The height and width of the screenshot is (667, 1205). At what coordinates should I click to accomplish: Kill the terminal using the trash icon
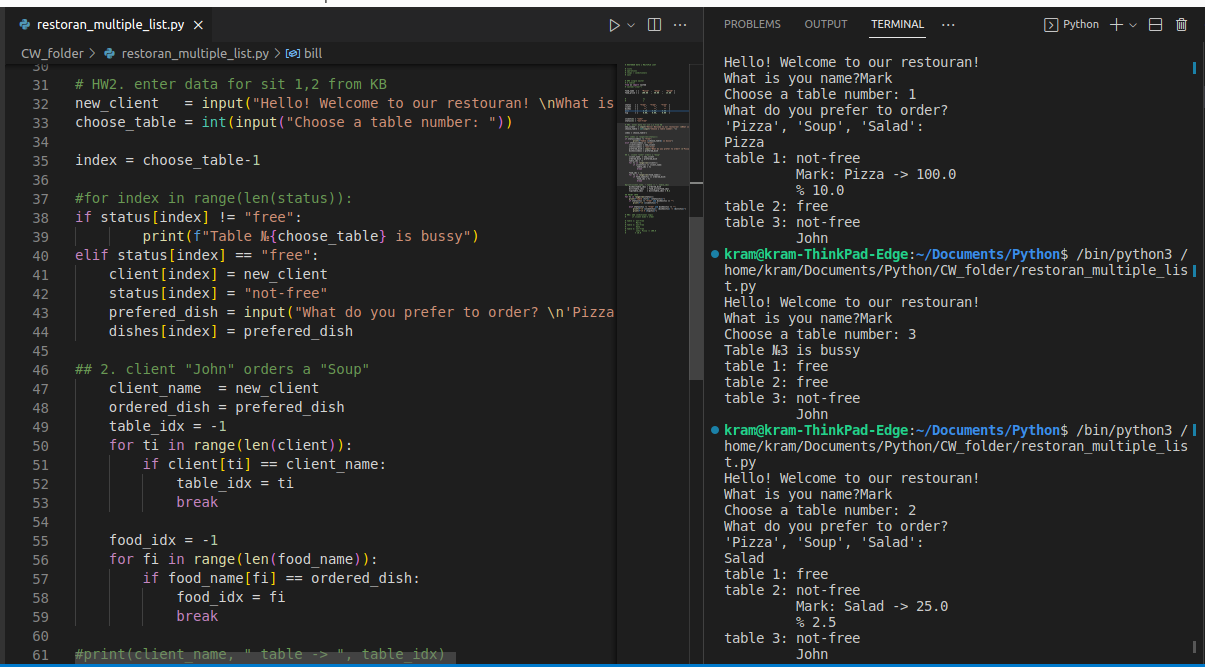point(1182,24)
